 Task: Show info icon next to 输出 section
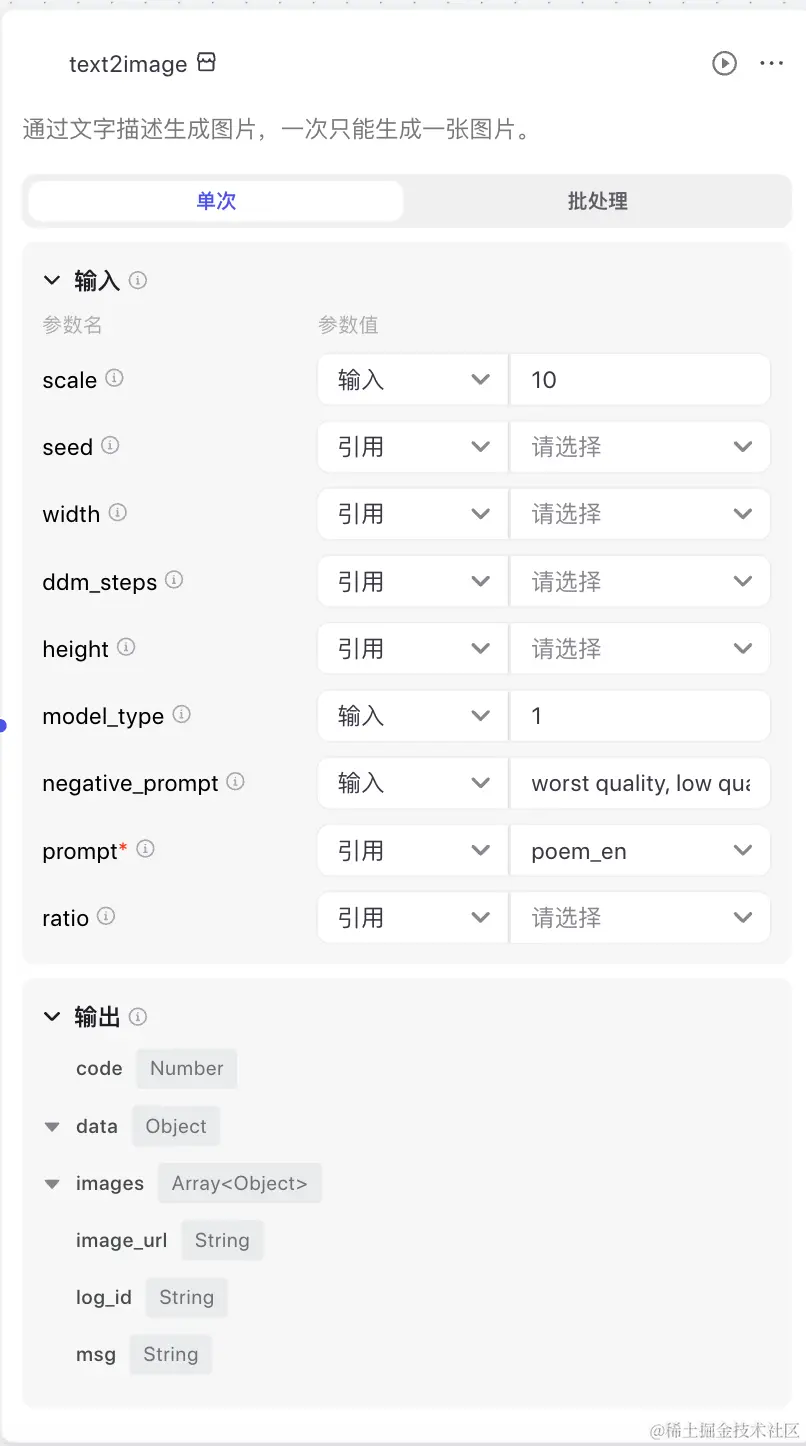[x=138, y=1016]
